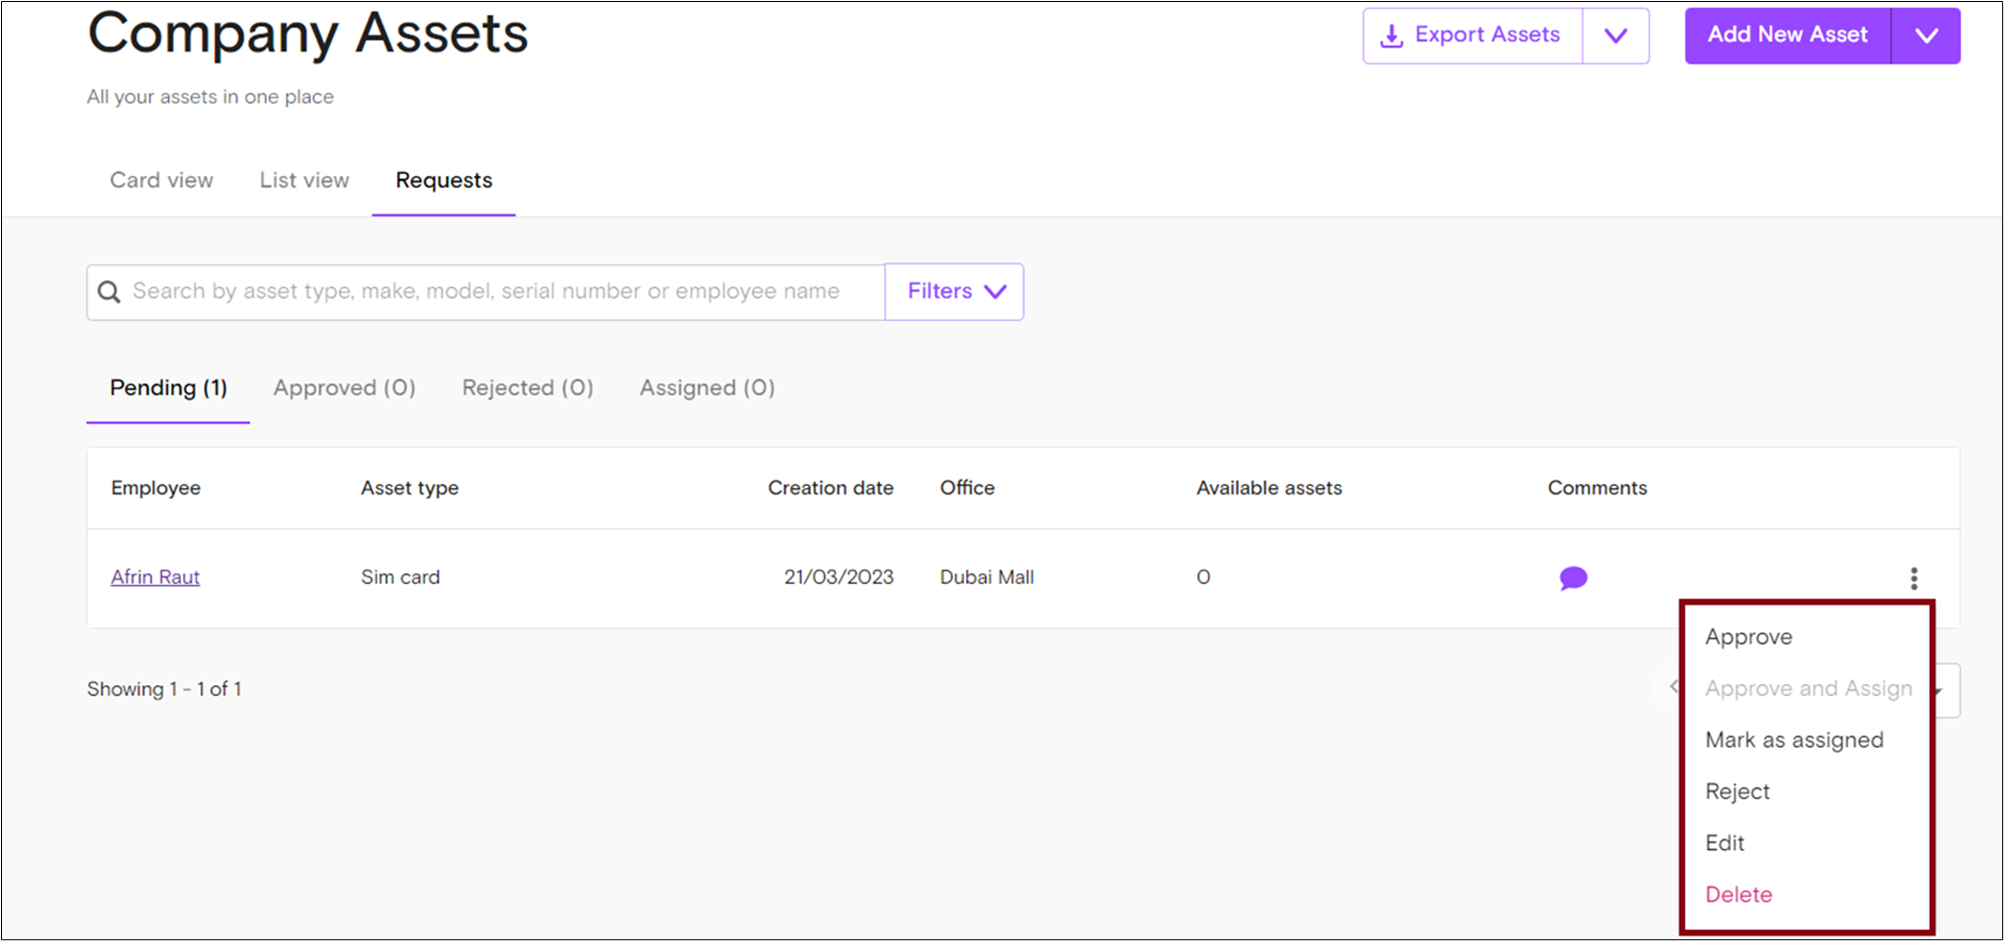The width and height of the screenshot is (2004, 941).
Task: Choose Mark as assigned
Action: tap(1794, 740)
